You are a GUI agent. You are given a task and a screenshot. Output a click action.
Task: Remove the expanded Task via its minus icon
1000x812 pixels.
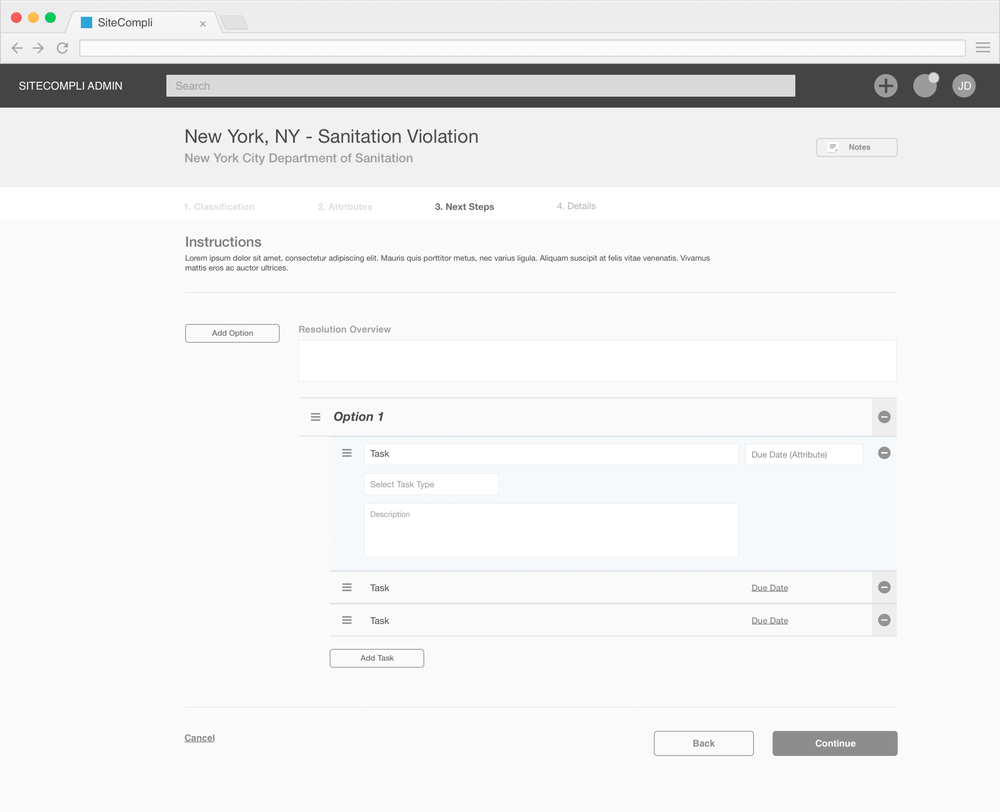click(x=883, y=453)
